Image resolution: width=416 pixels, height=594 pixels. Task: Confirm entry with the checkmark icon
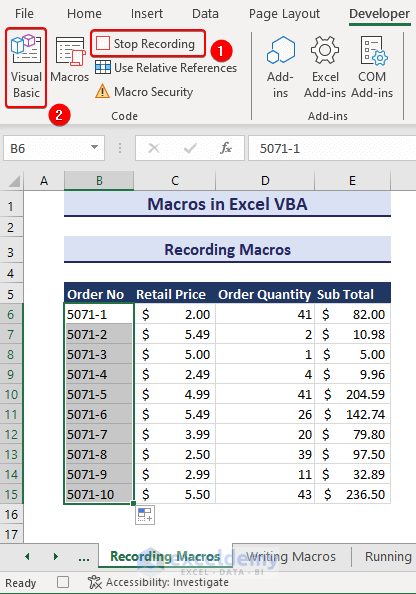pyautogui.click(x=190, y=148)
